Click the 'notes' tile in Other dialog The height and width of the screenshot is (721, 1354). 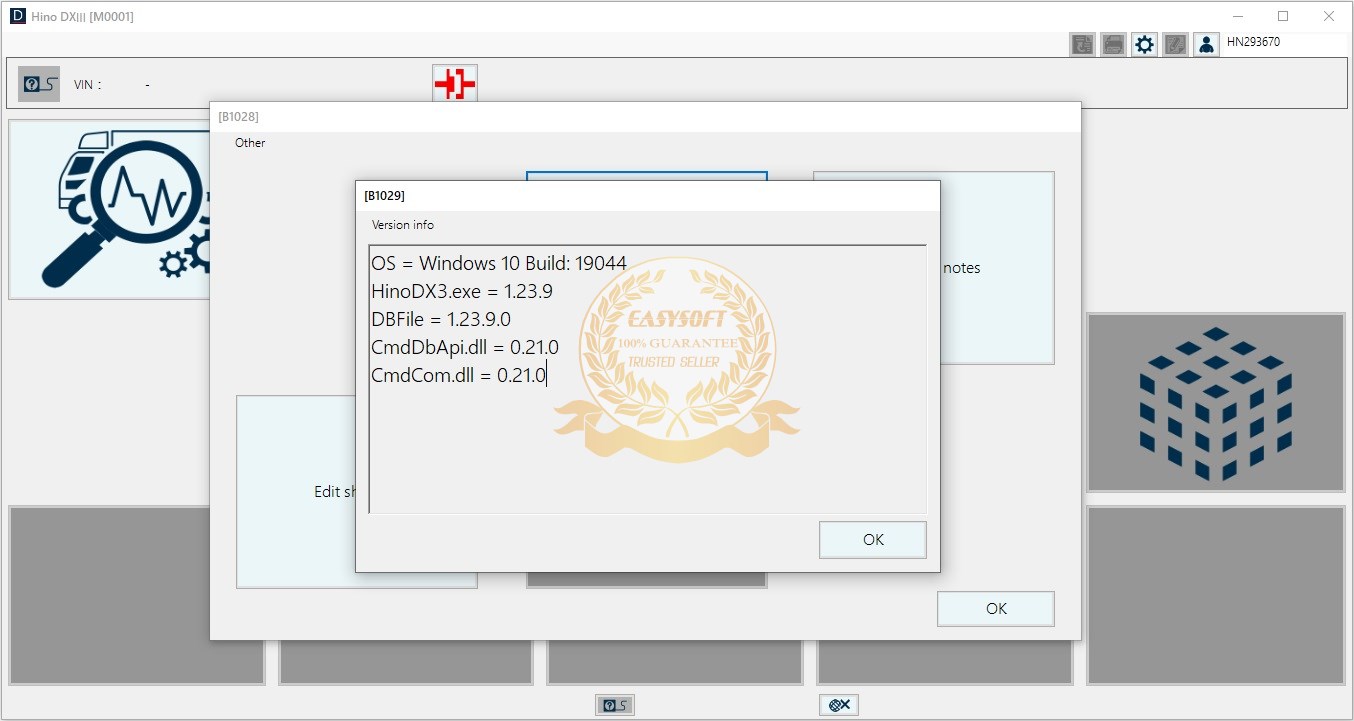(997, 268)
